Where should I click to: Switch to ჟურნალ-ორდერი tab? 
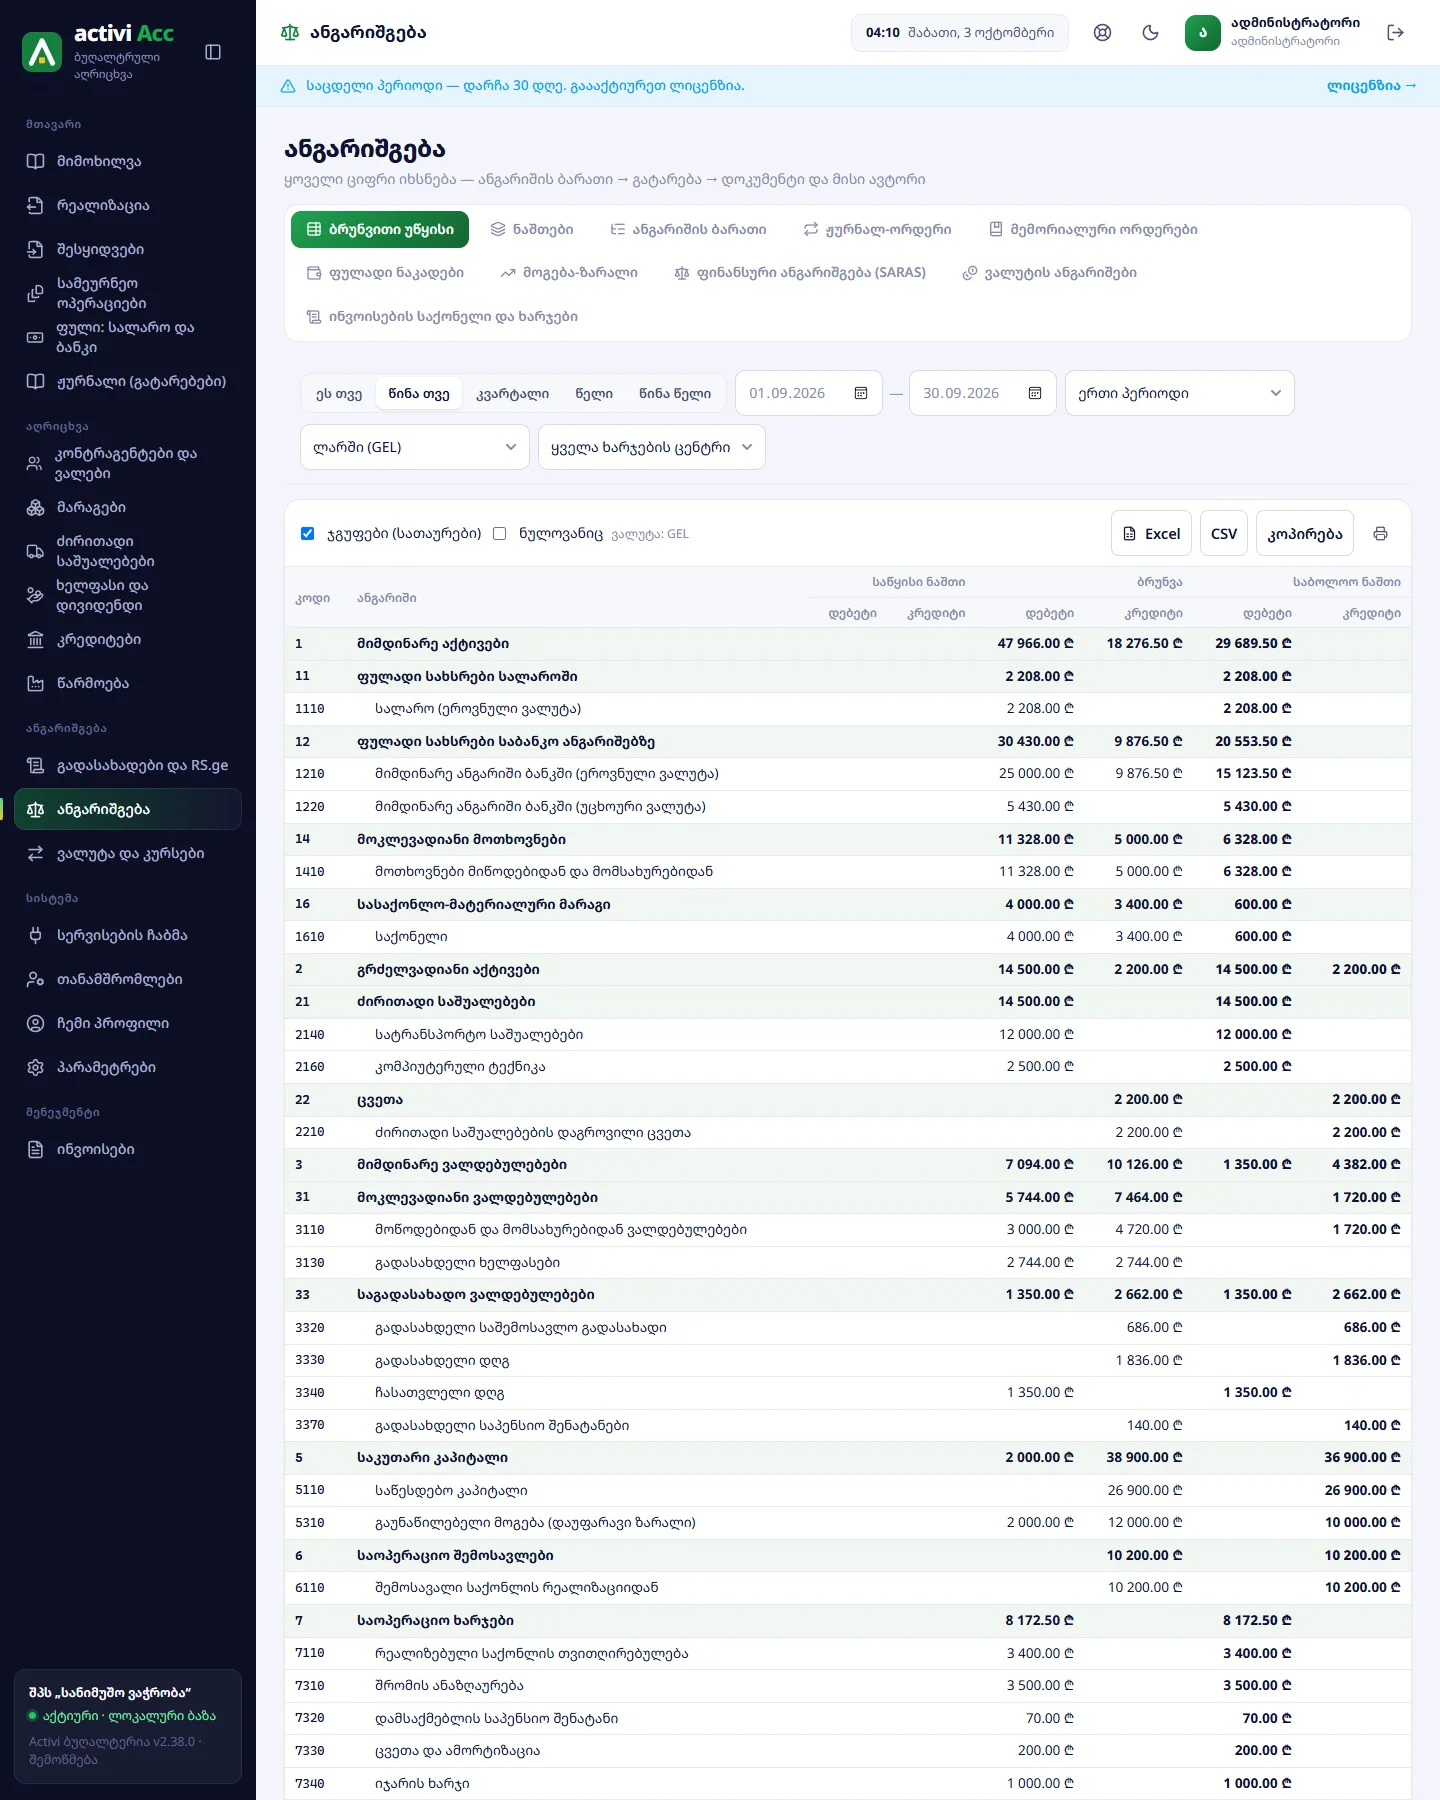(878, 229)
